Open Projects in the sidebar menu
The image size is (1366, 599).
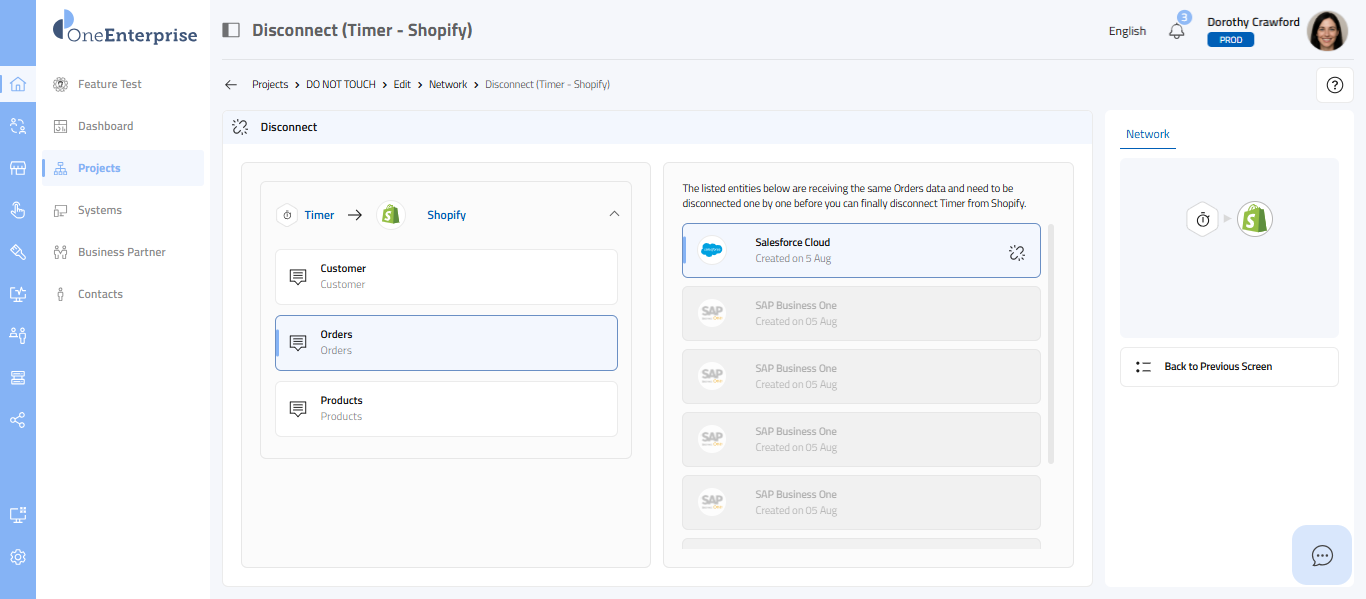(99, 168)
